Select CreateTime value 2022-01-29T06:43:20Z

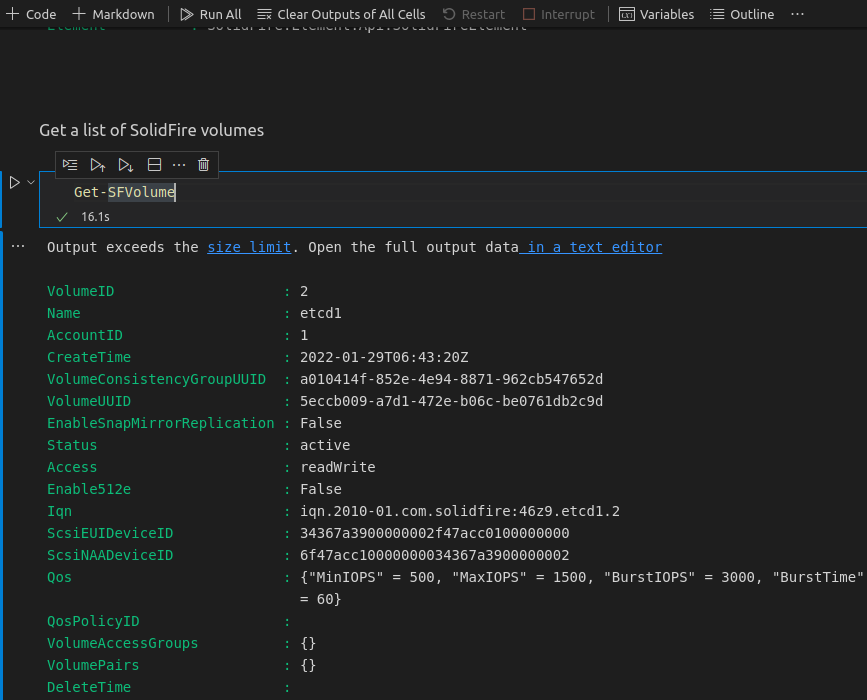(x=384, y=357)
